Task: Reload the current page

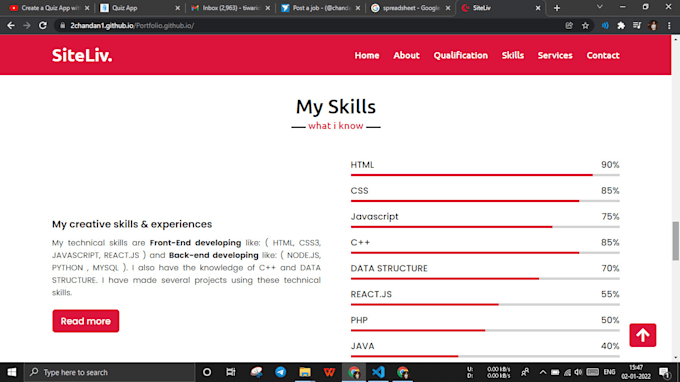Action: coord(42,26)
